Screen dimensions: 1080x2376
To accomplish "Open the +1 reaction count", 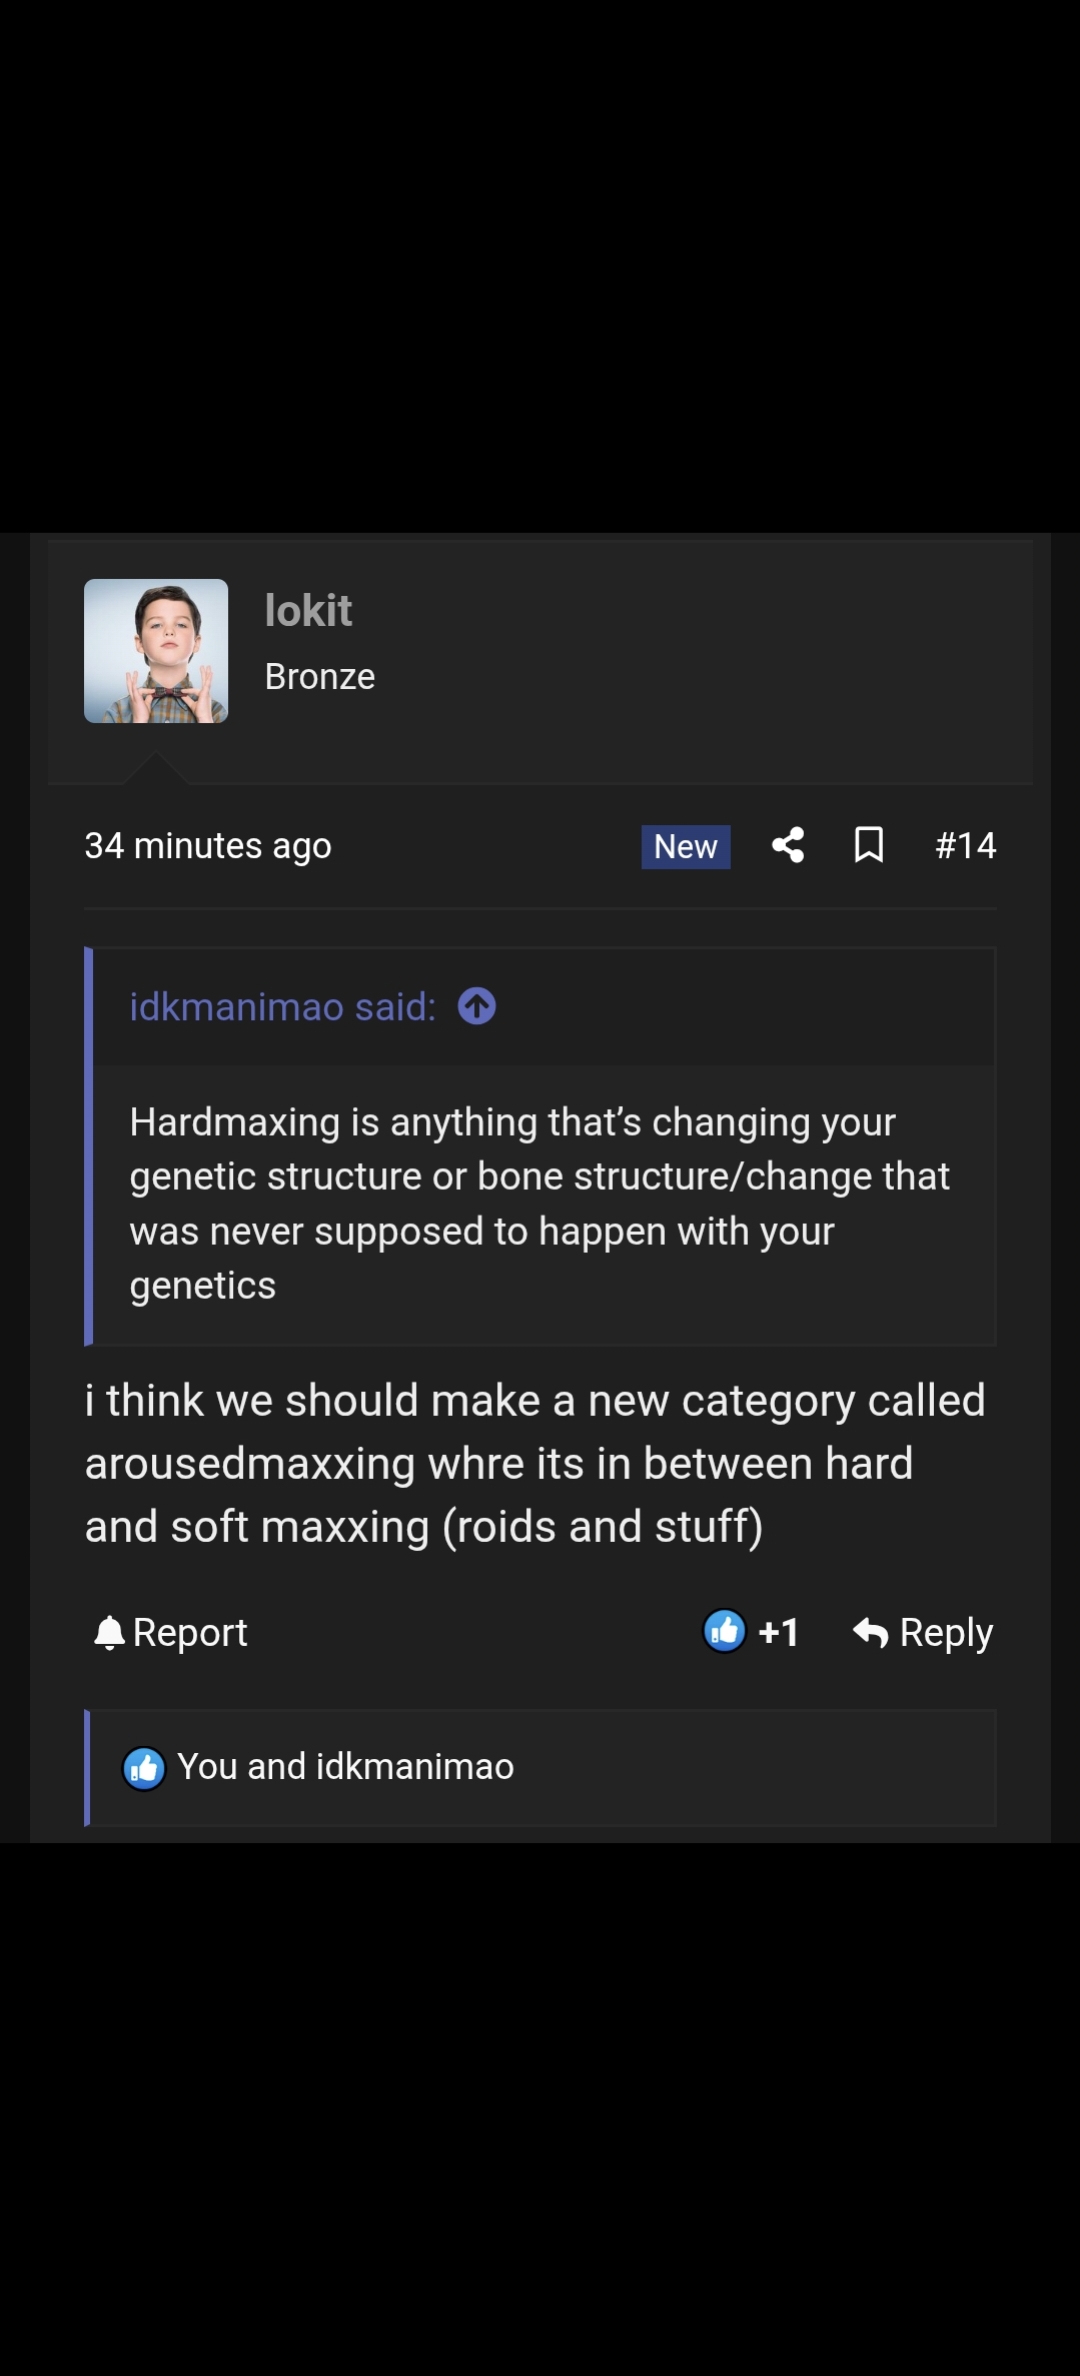I will pyautogui.click(x=779, y=1633).
